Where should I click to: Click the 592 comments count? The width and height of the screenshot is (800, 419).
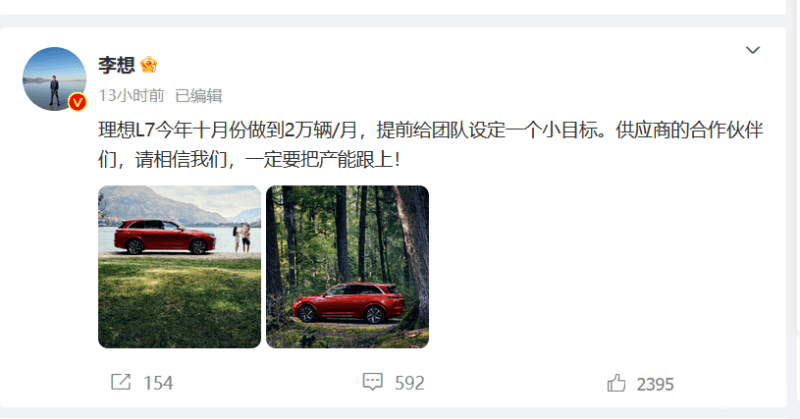tap(409, 383)
